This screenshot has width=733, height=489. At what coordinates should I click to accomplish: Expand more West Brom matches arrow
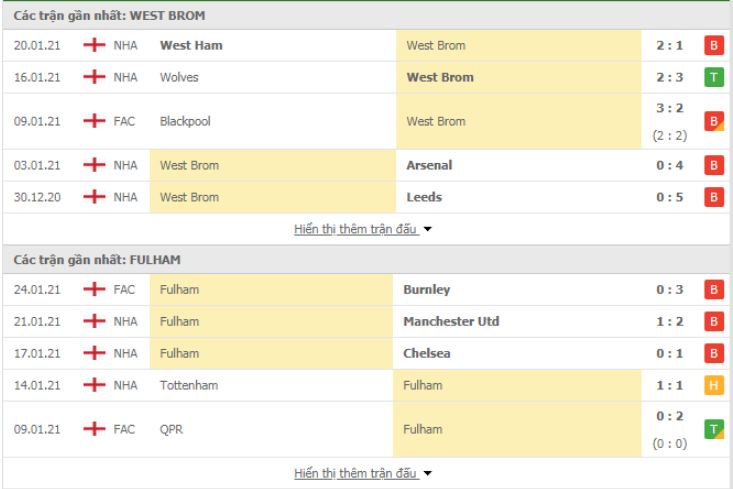tap(427, 229)
